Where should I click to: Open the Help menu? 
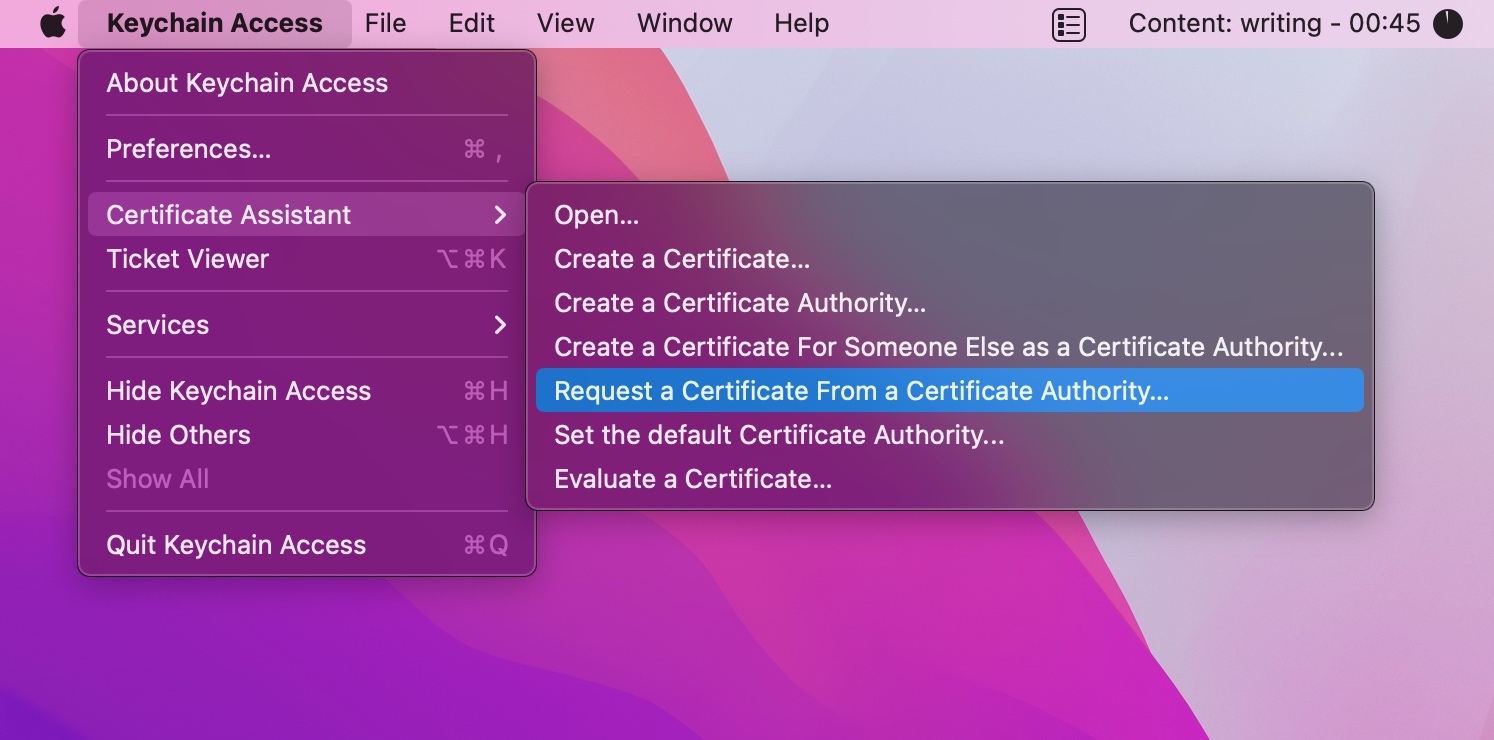[x=802, y=23]
